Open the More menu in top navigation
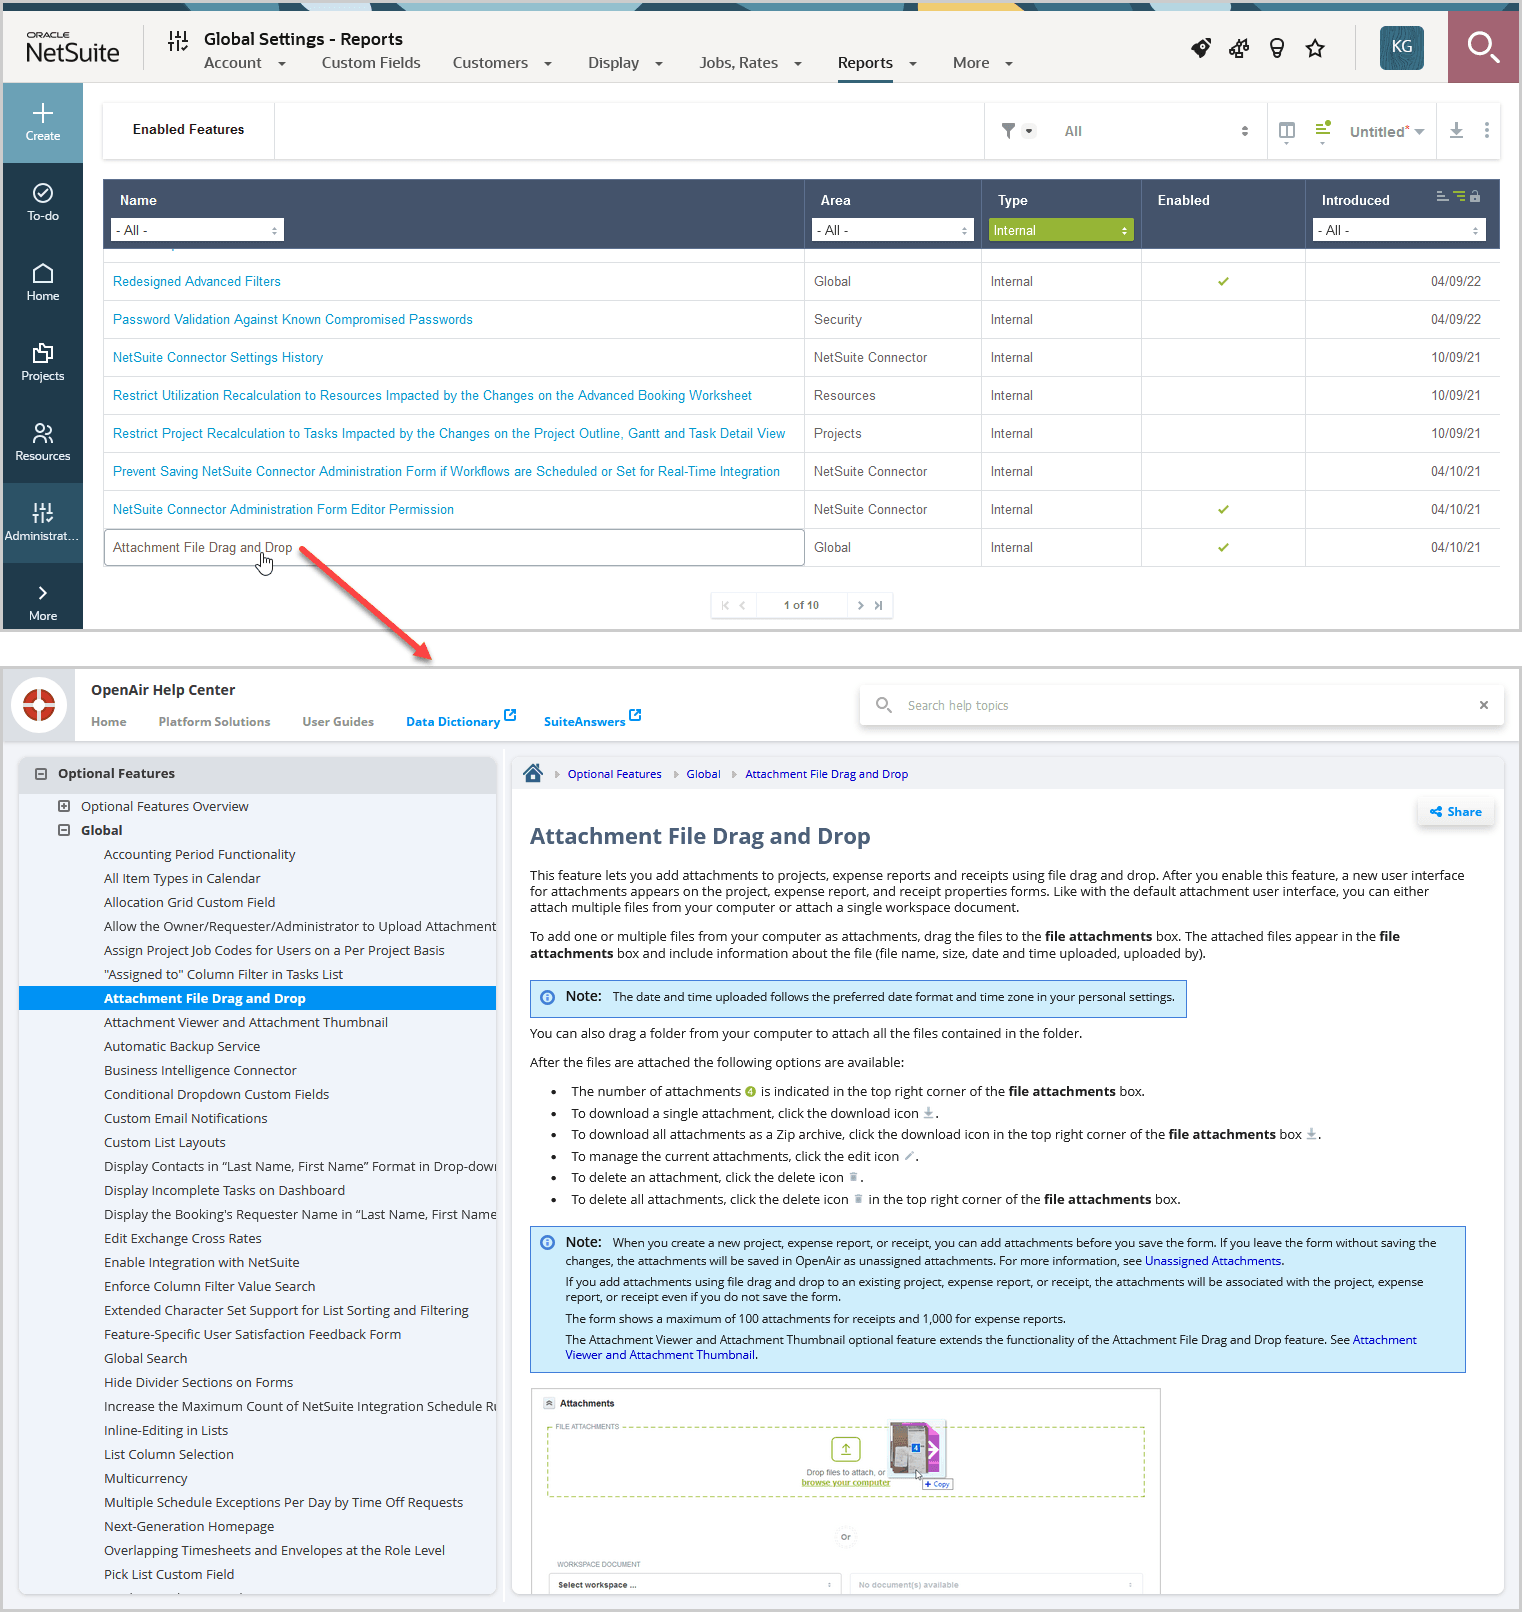The width and height of the screenshot is (1522, 1612). pos(982,63)
